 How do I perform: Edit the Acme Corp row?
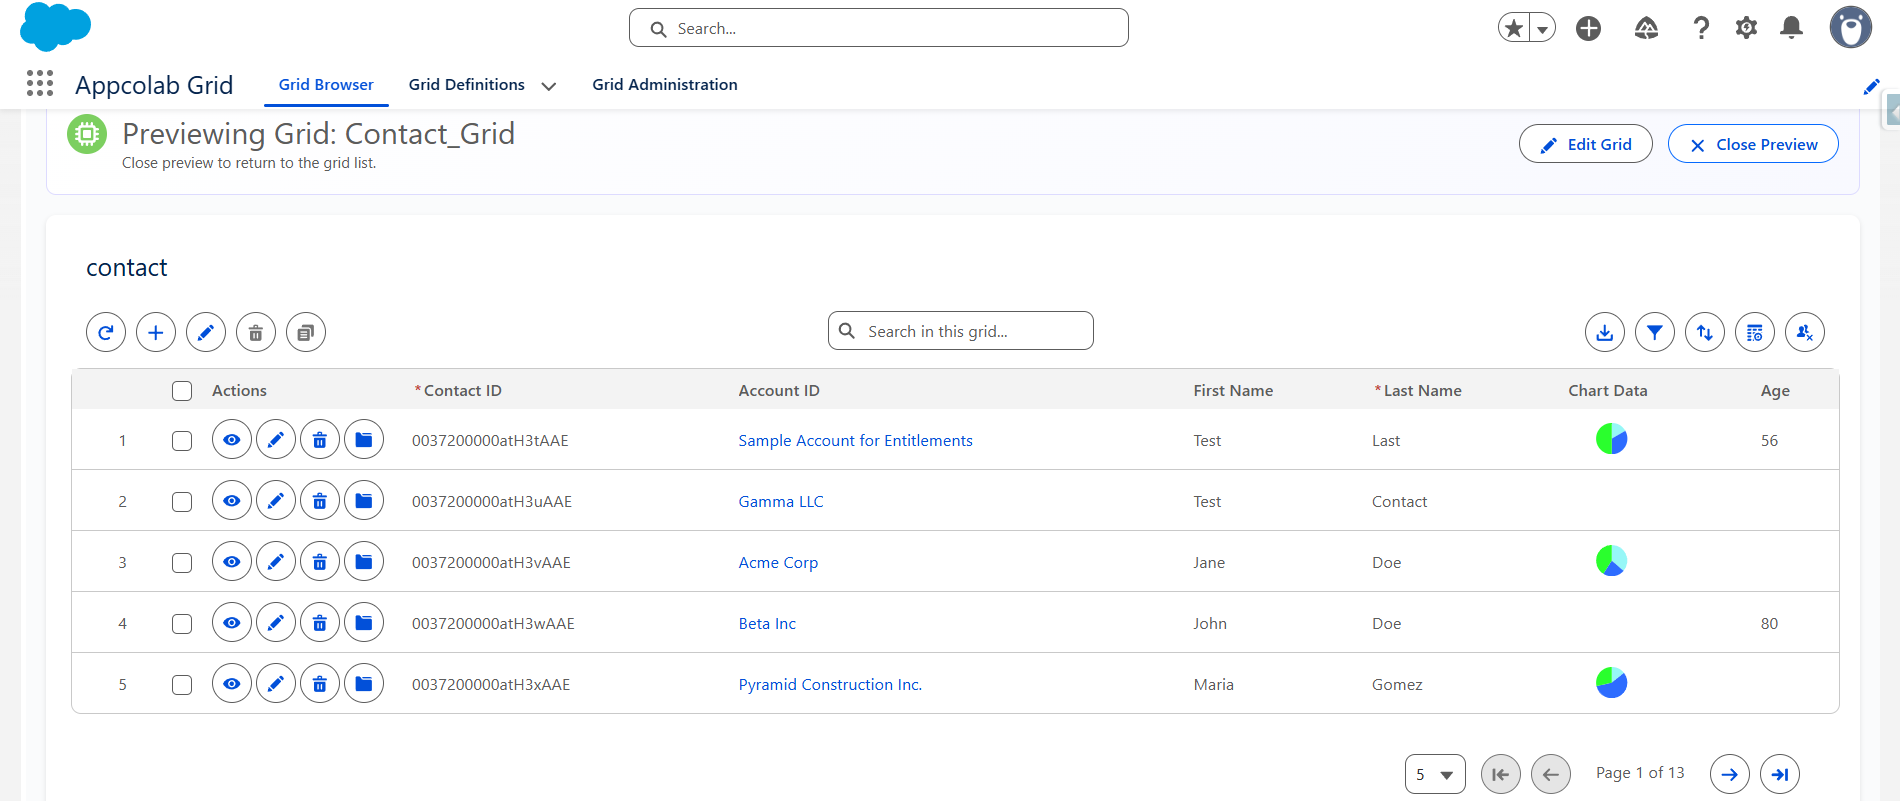276,562
